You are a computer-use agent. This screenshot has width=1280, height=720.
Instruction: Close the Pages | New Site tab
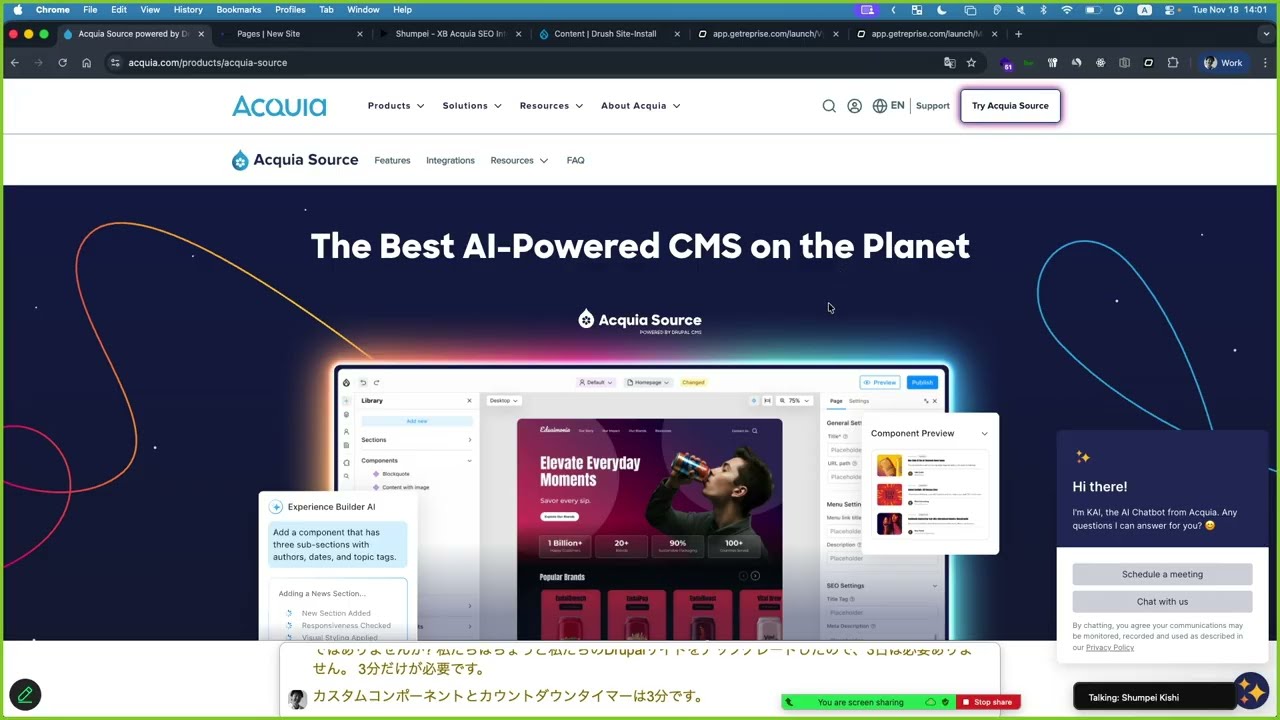pos(360,33)
